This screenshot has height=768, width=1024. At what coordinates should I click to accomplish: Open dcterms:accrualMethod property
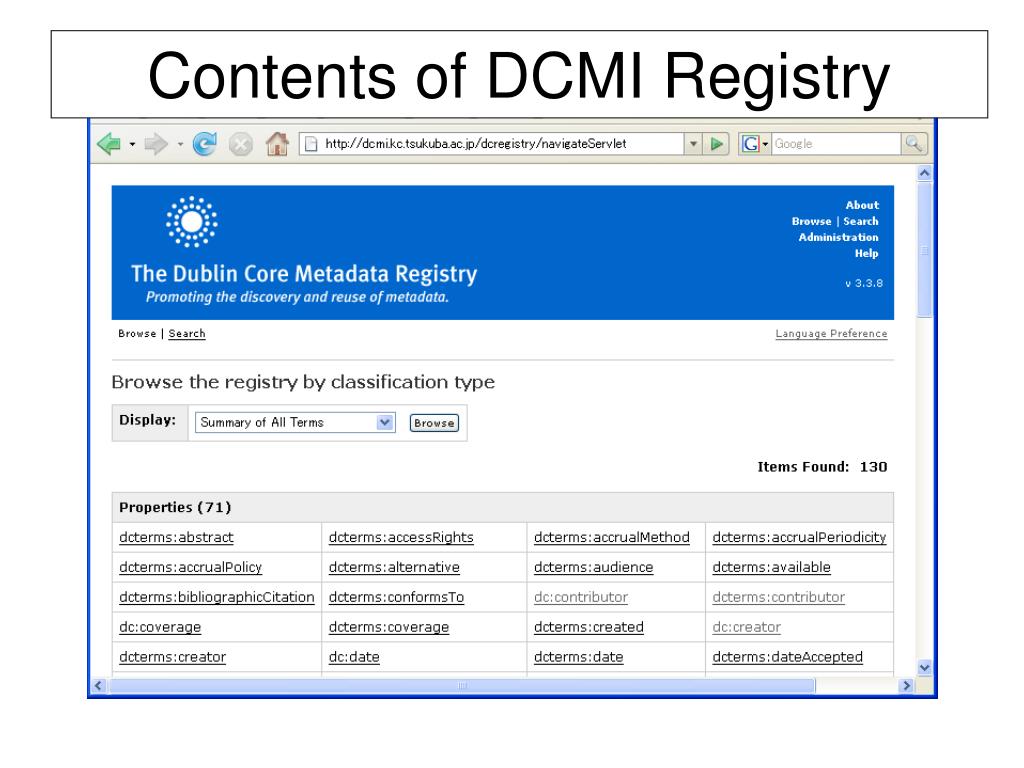pos(611,537)
